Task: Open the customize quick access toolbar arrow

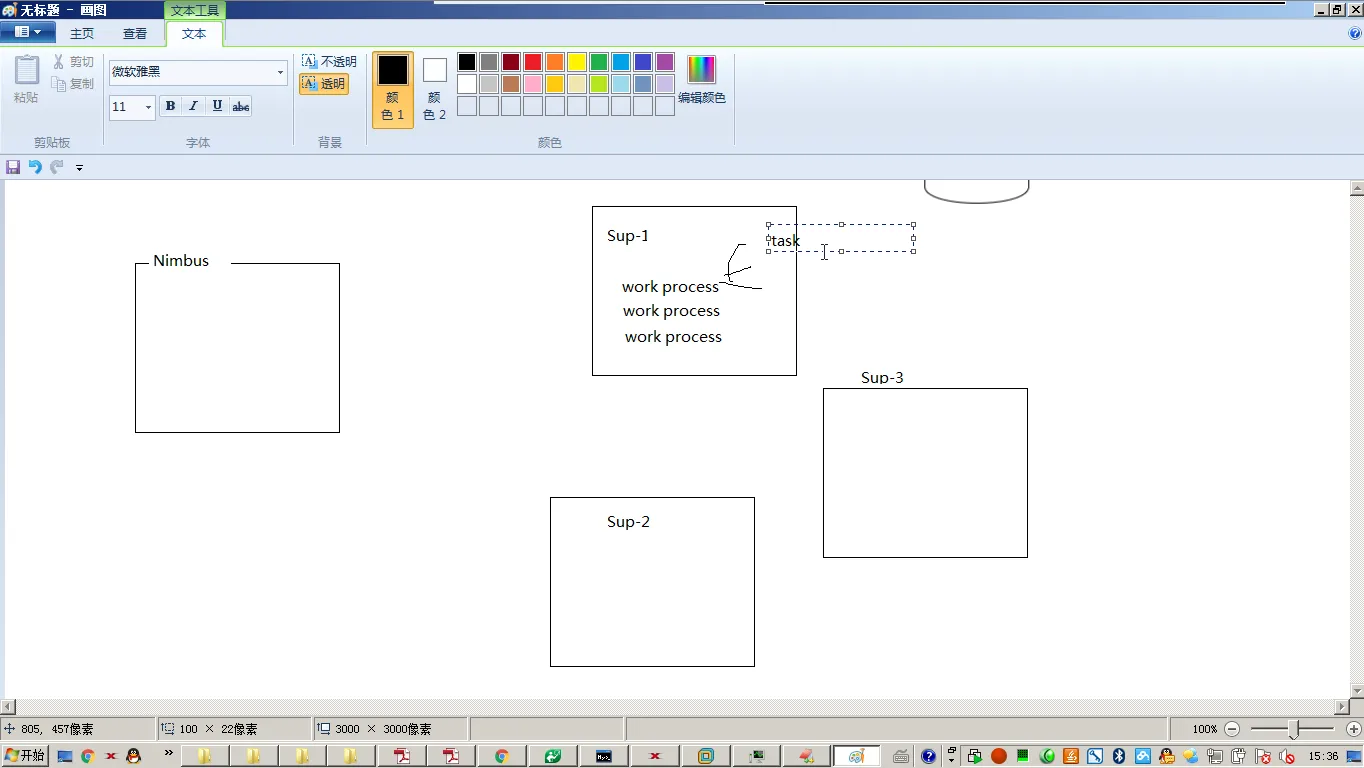Action: 79,168
